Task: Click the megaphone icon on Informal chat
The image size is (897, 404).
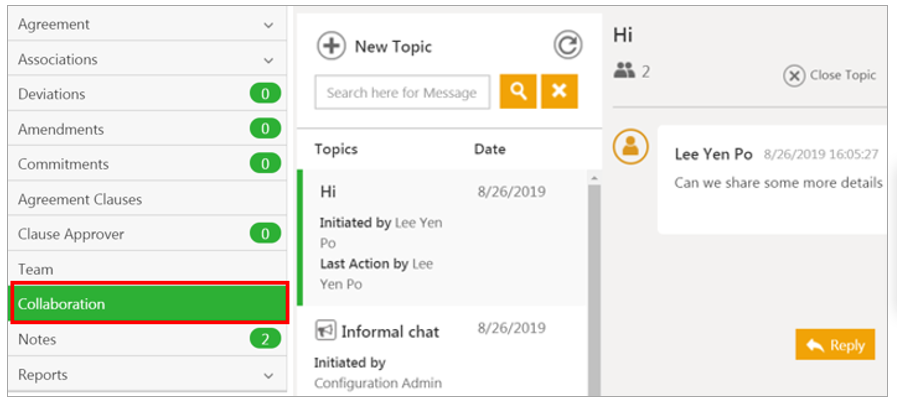Action: (x=325, y=331)
